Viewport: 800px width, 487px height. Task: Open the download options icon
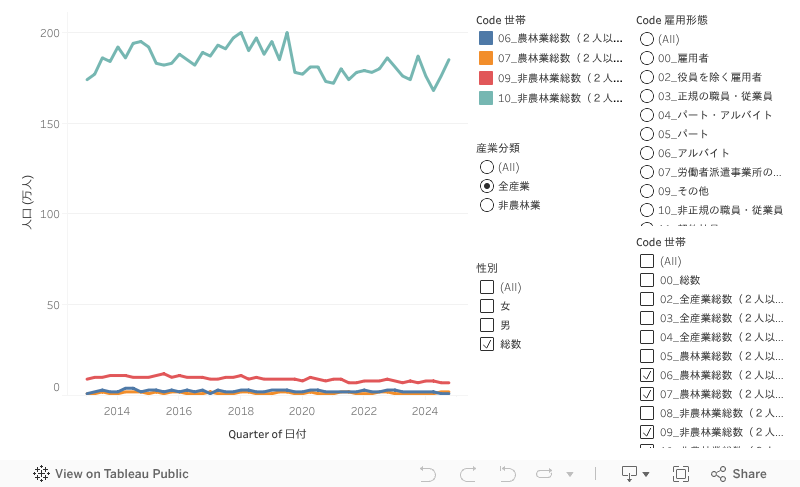pos(629,474)
